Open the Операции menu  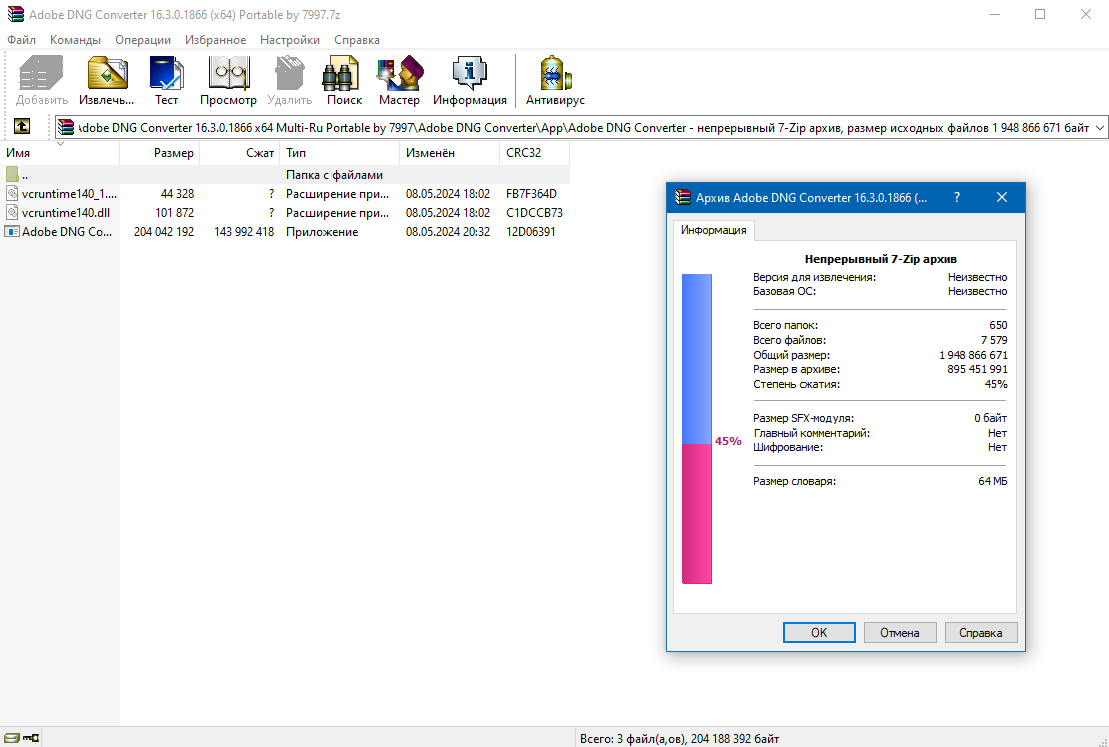click(x=143, y=40)
